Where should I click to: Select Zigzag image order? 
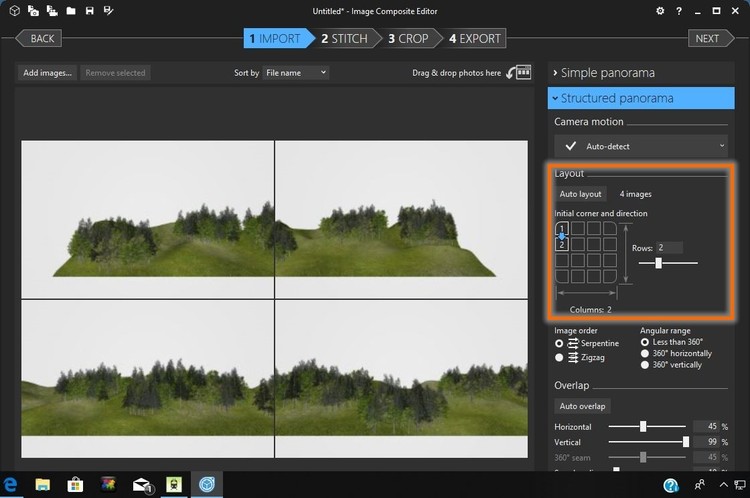[x=559, y=357]
